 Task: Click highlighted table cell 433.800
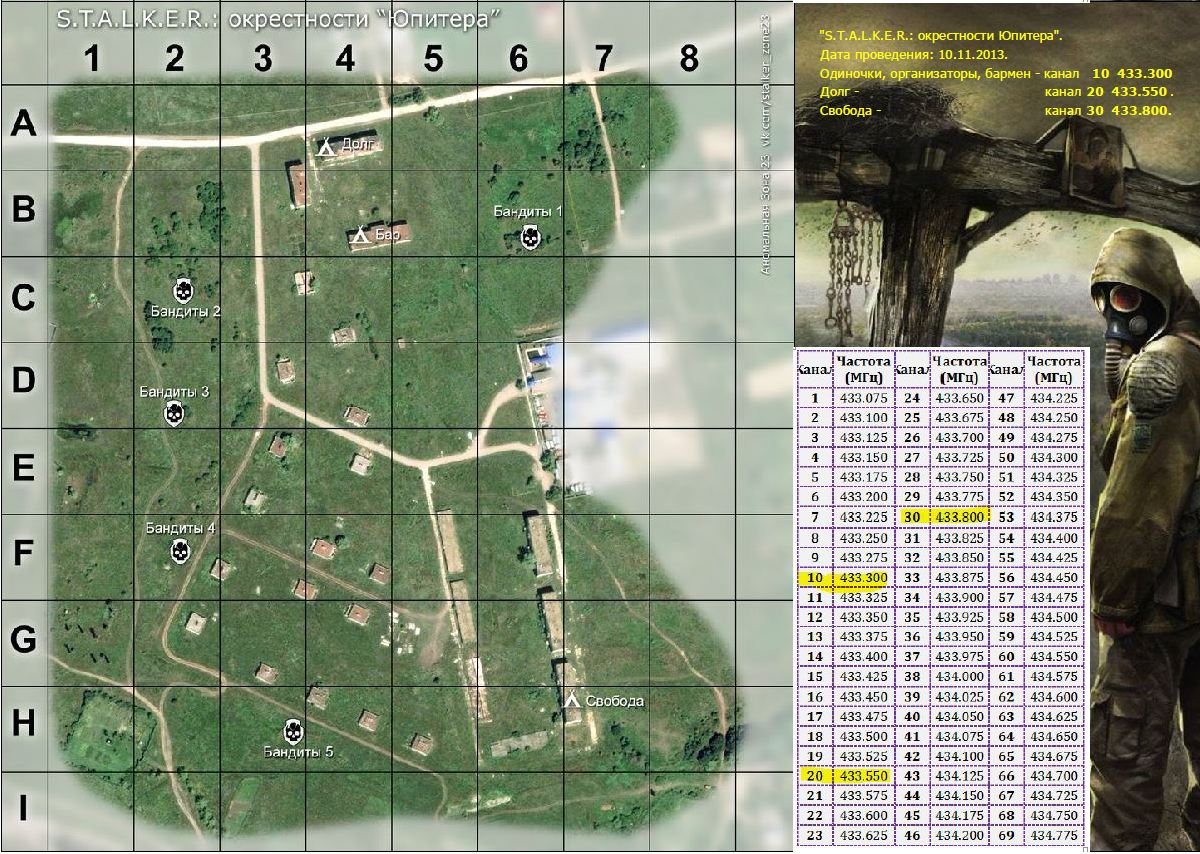coord(958,517)
